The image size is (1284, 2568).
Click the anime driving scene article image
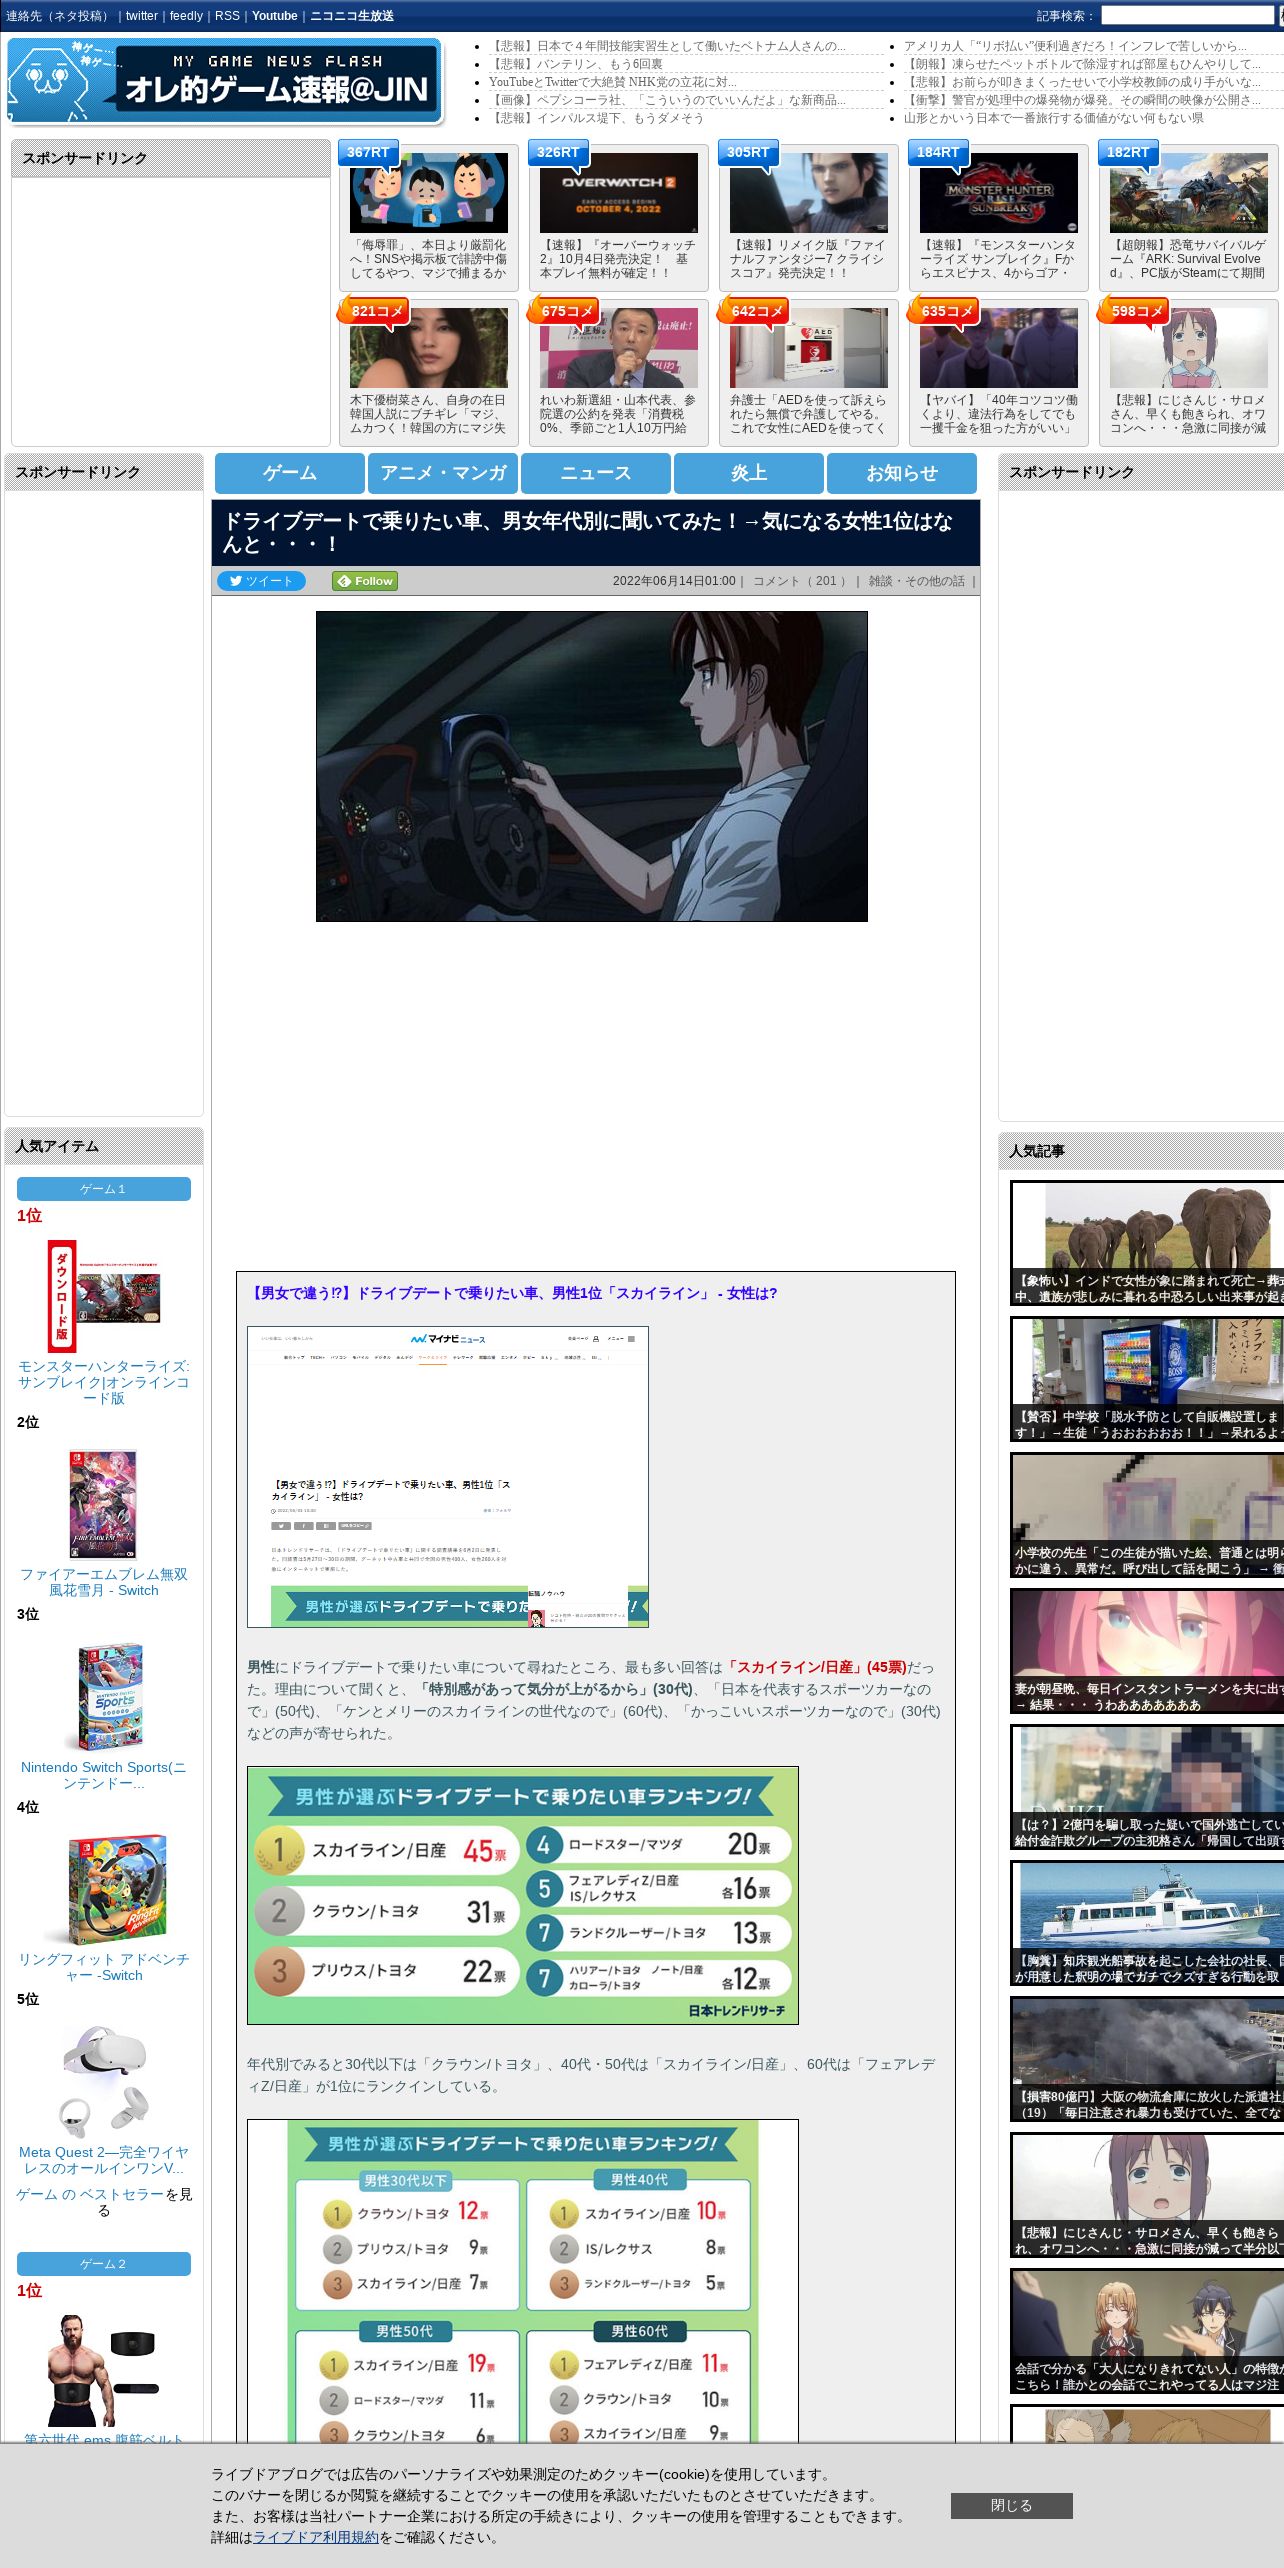point(592,766)
